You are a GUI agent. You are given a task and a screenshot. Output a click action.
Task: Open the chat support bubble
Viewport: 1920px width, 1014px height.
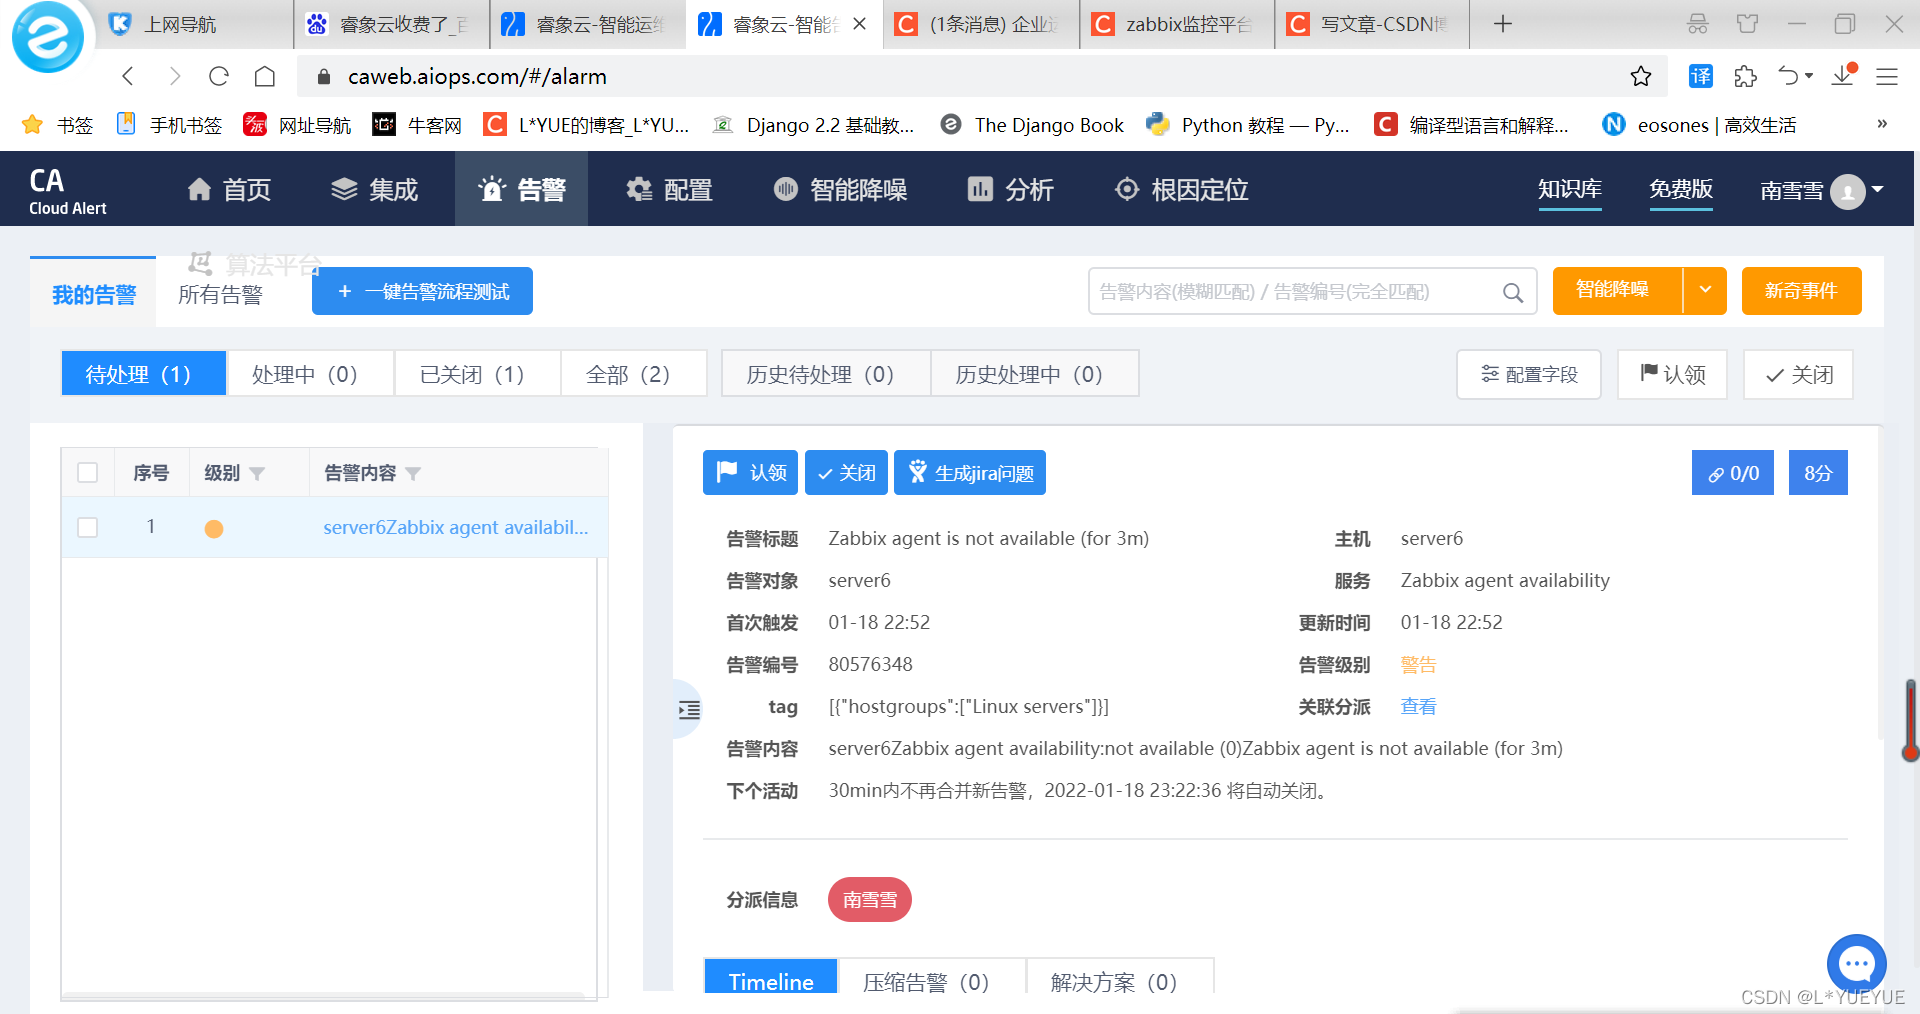(1857, 964)
